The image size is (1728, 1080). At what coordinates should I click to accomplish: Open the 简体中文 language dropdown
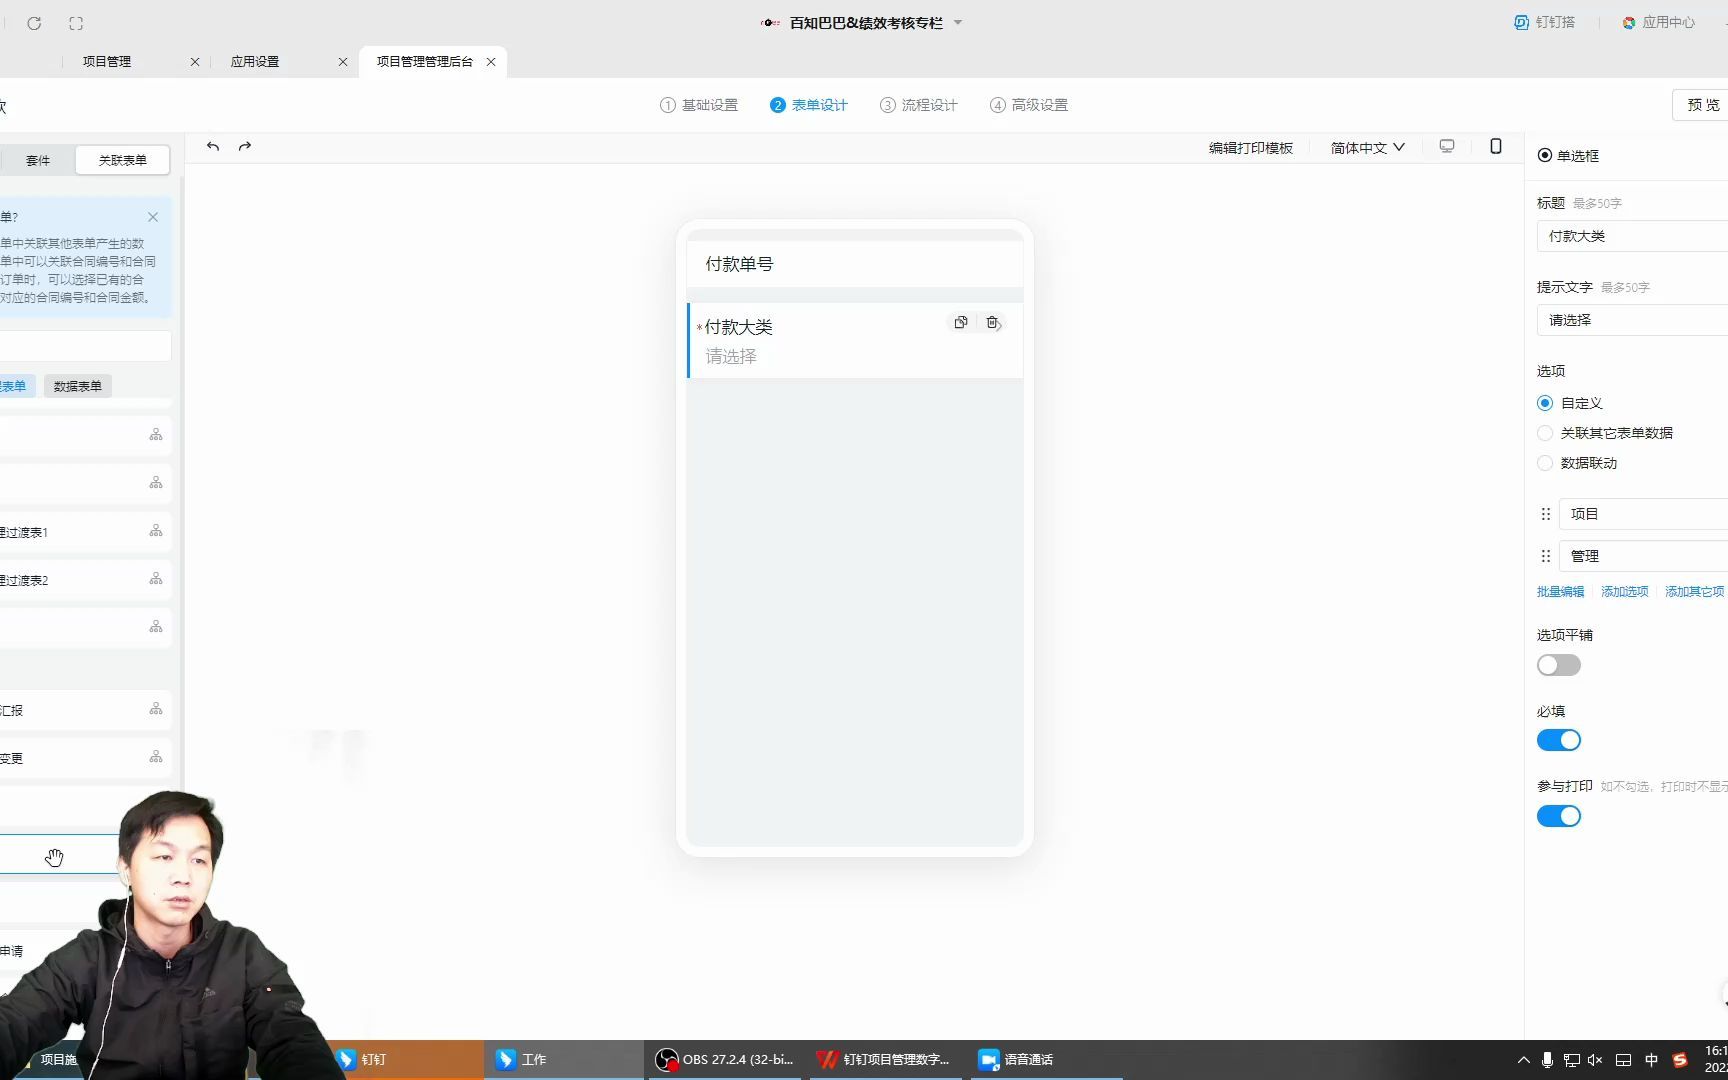1366,147
